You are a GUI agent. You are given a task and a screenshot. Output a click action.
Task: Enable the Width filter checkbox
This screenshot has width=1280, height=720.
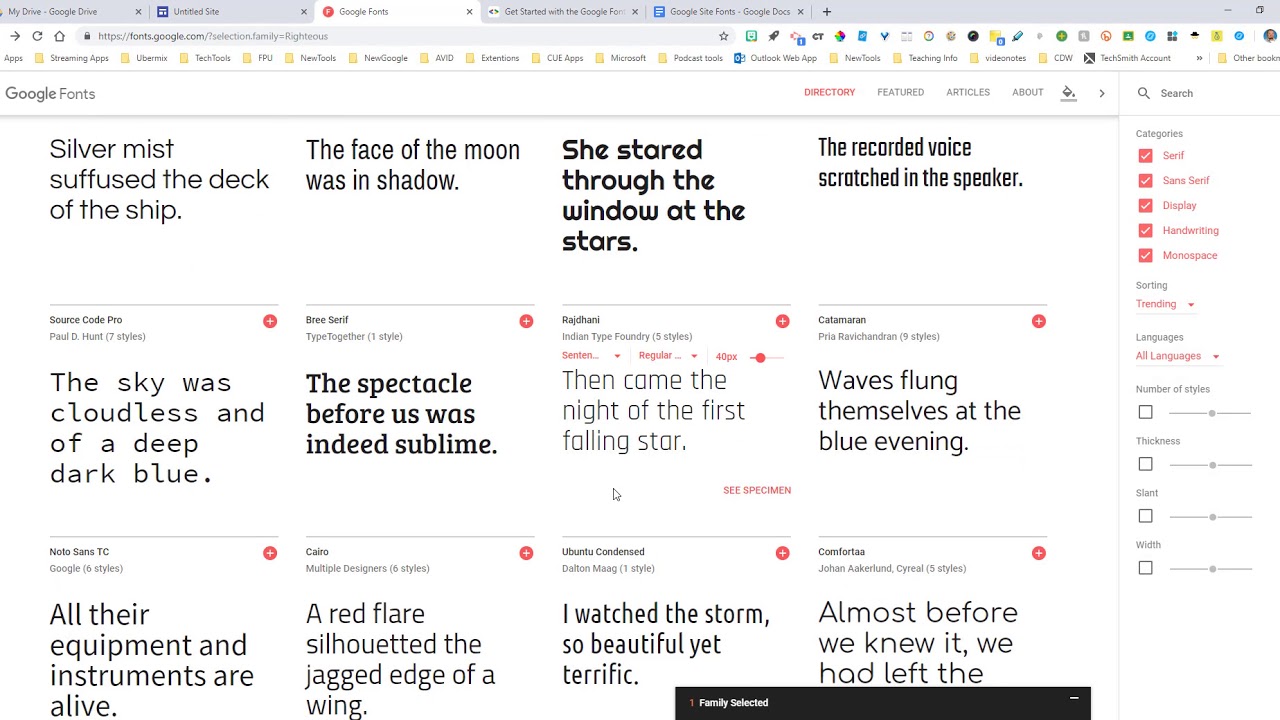tap(1145, 568)
